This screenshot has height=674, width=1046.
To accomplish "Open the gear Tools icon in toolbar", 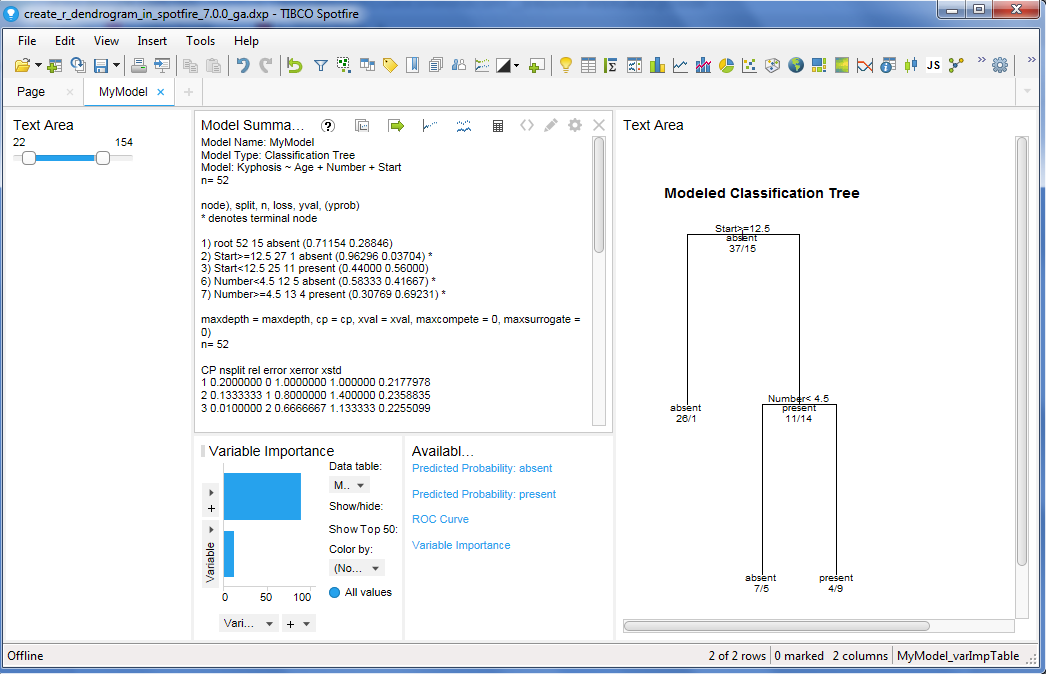I will [1000, 65].
